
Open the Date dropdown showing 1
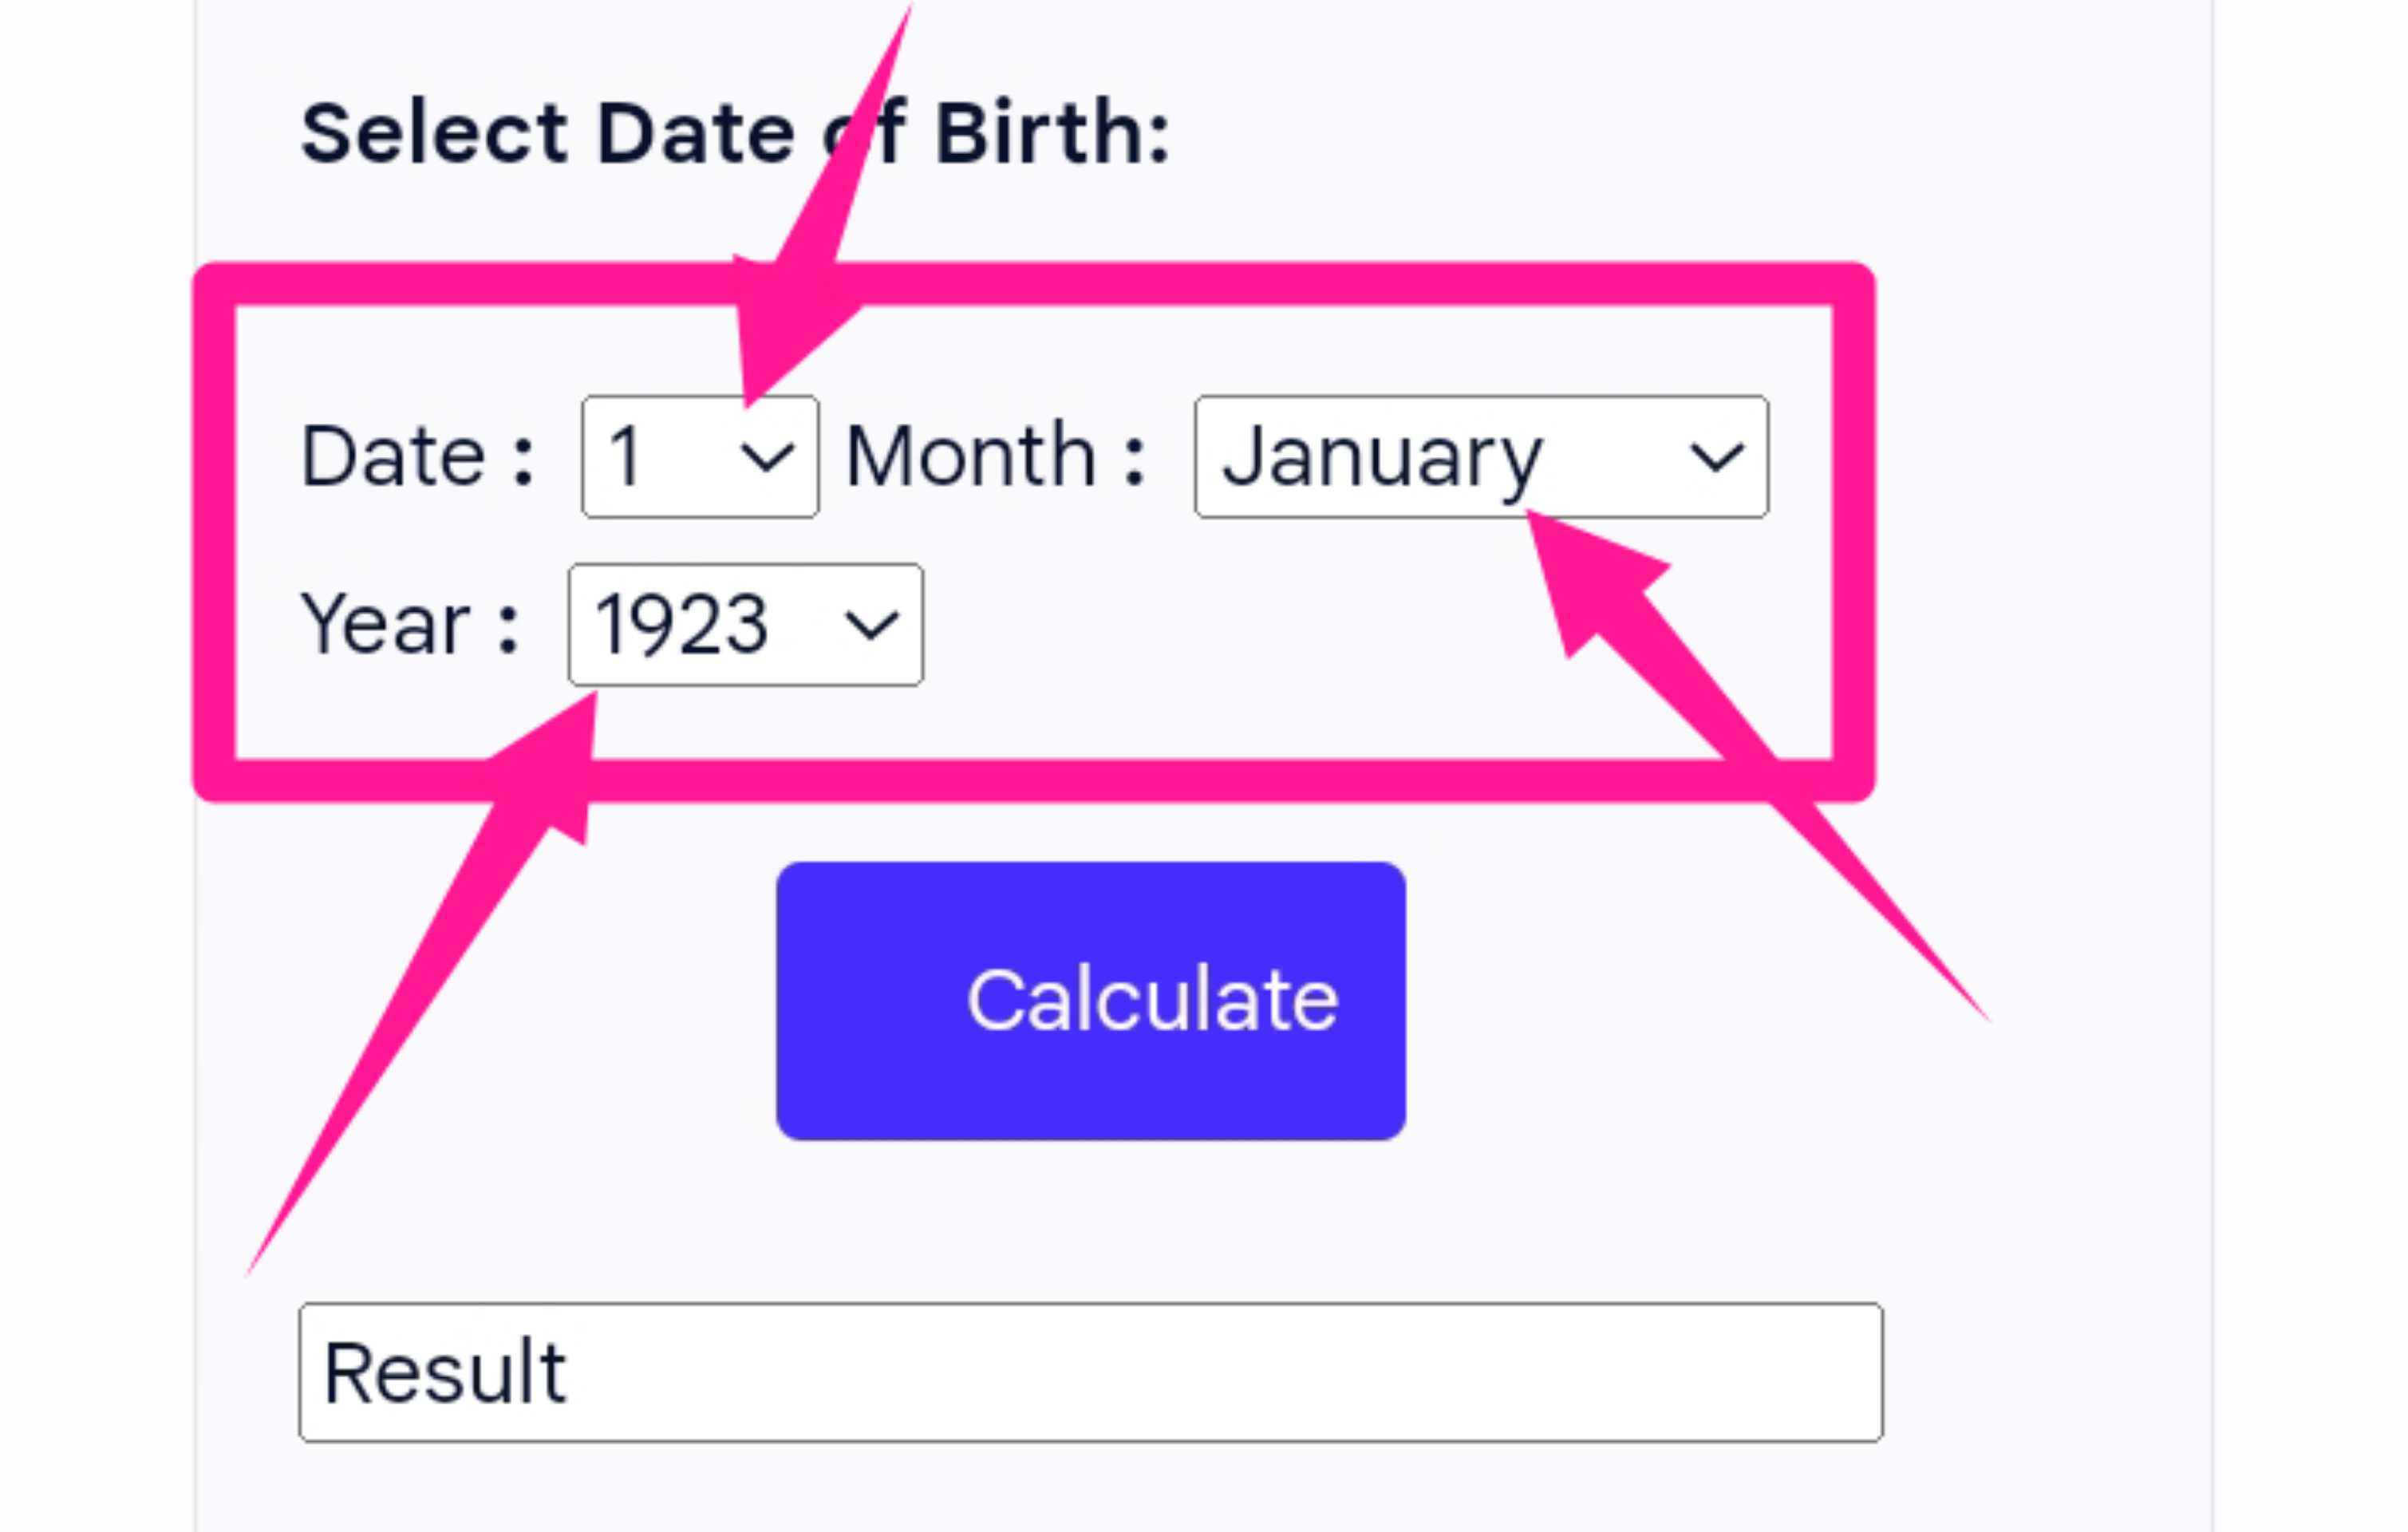point(699,457)
